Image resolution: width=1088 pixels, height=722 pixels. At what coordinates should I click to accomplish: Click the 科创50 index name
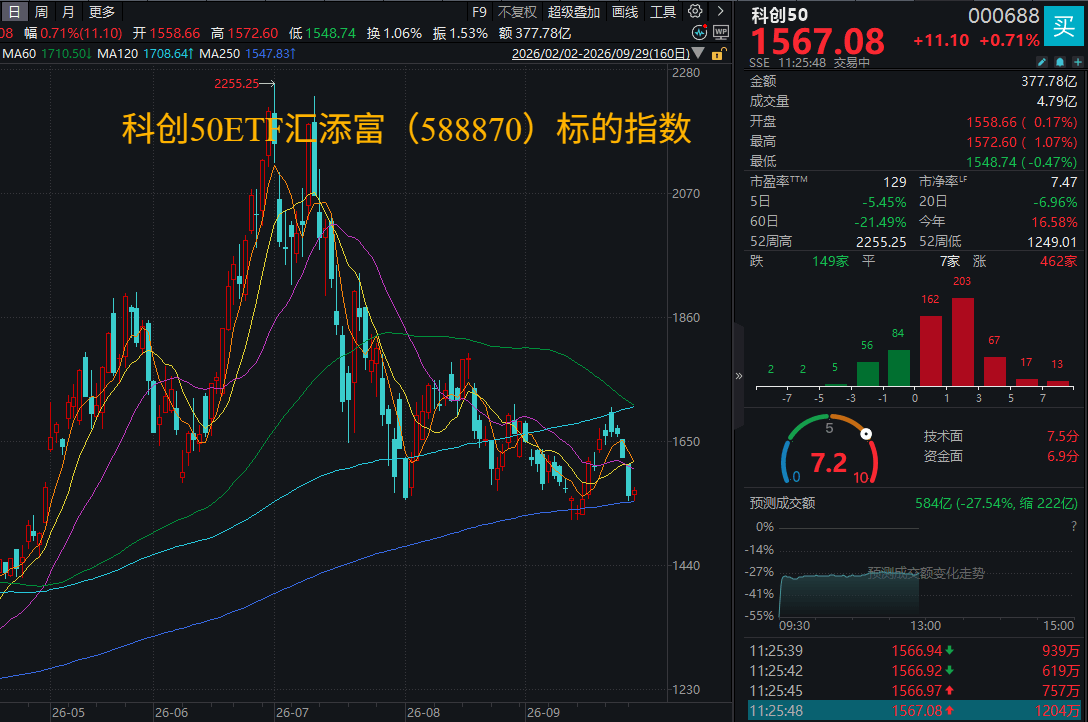tap(779, 15)
